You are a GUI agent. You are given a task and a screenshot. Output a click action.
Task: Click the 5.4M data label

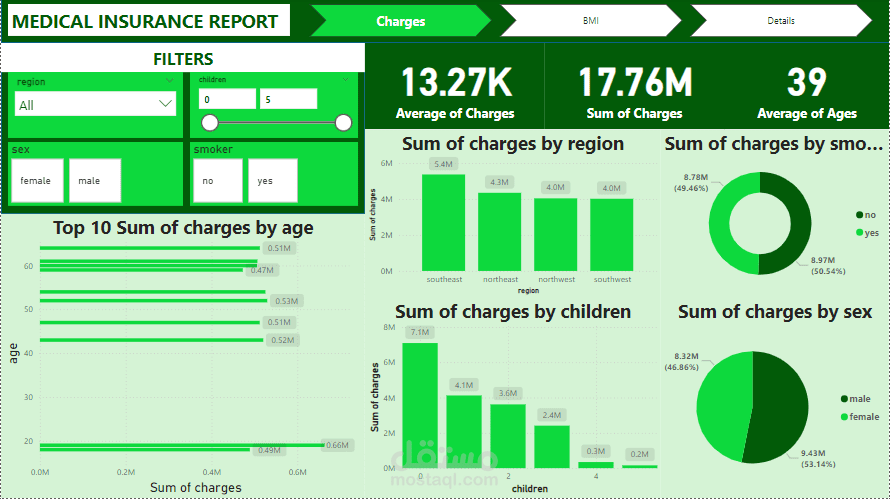[443, 164]
